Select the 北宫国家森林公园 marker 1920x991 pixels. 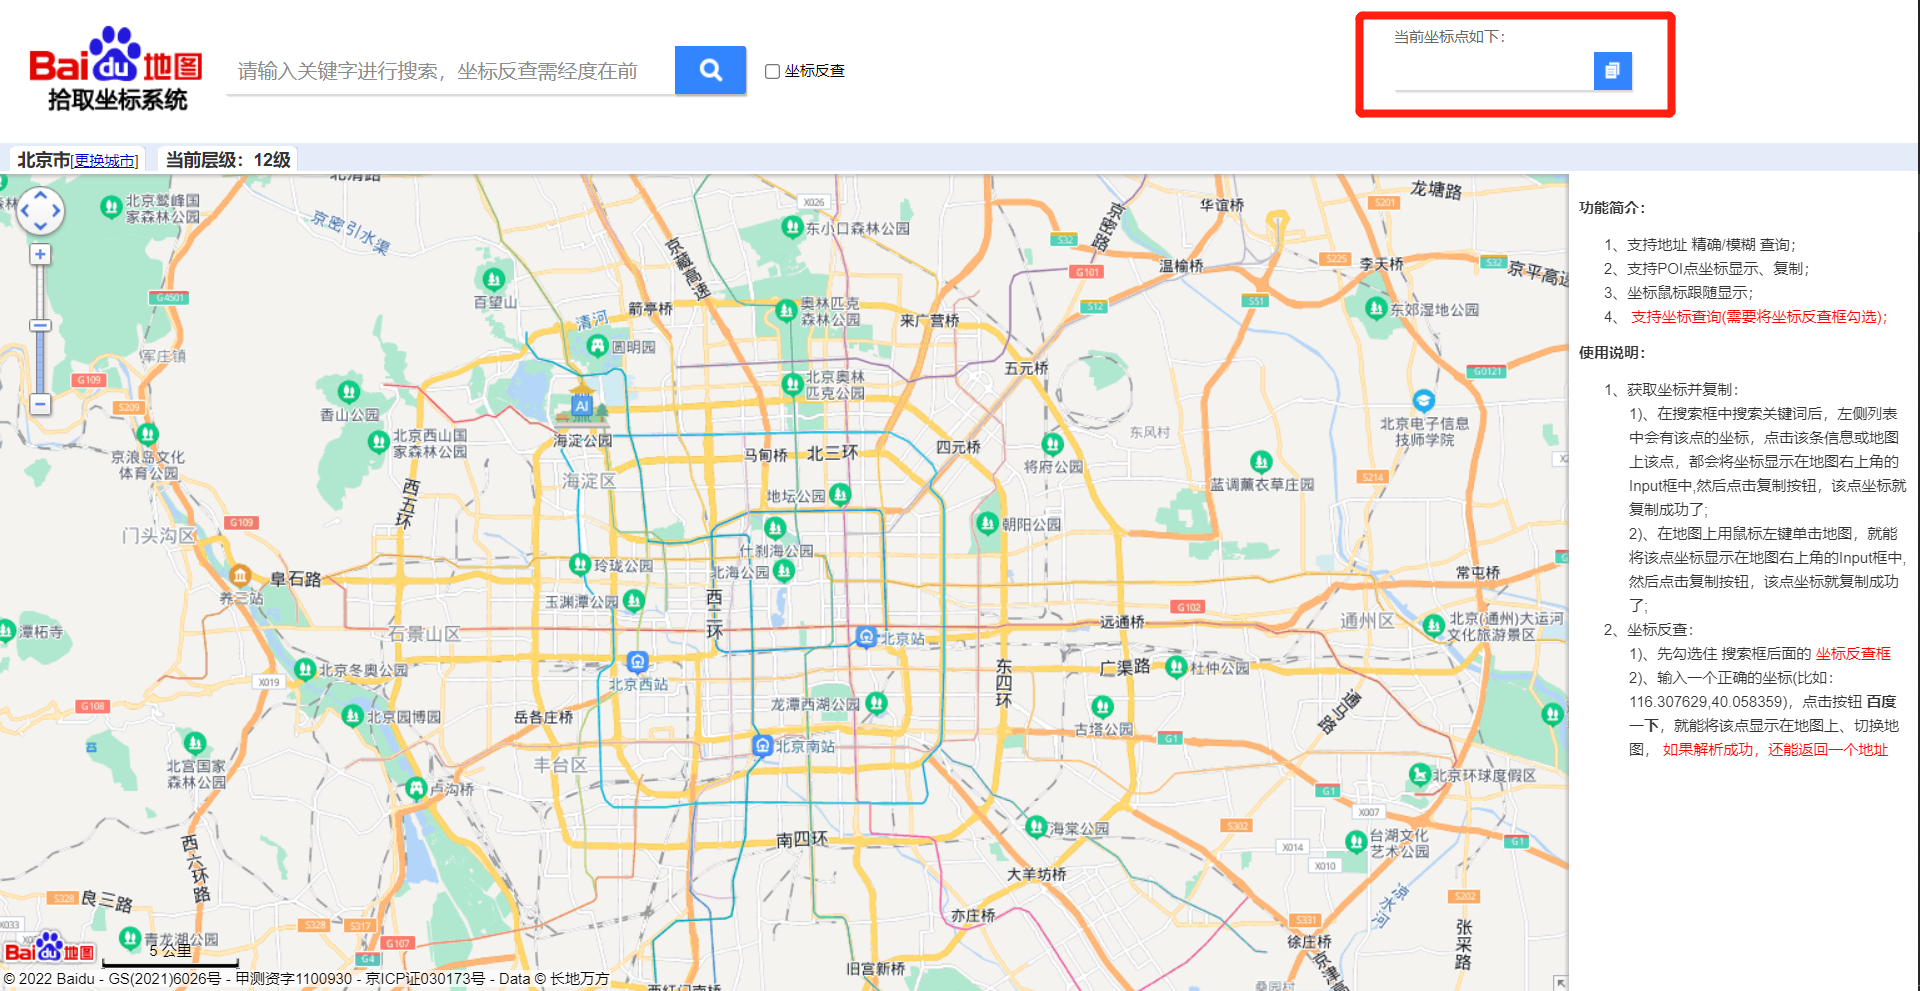[195, 743]
